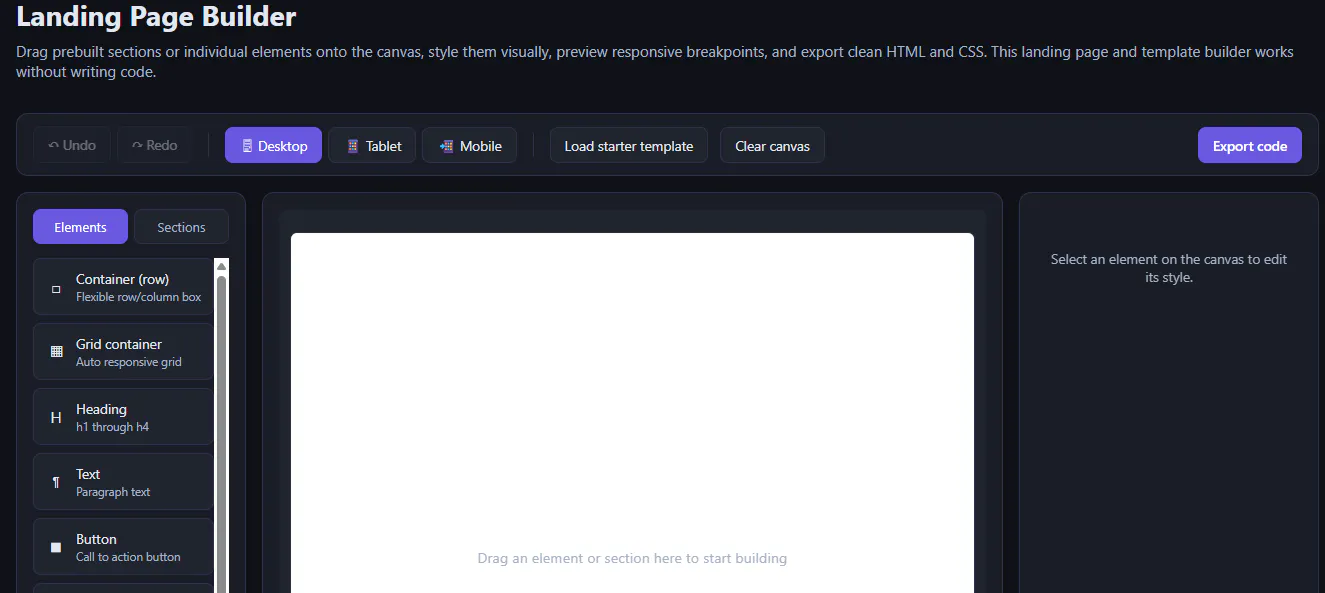Choose the Text paragraph element
The height and width of the screenshot is (593, 1325).
click(x=123, y=482)
